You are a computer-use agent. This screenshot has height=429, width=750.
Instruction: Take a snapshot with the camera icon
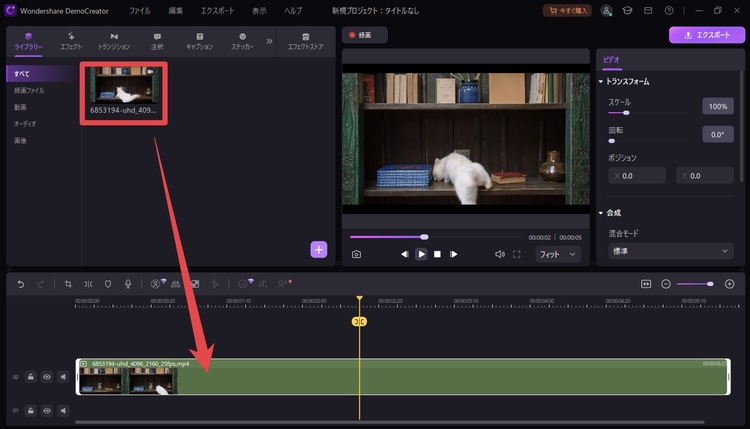[356, 254]
